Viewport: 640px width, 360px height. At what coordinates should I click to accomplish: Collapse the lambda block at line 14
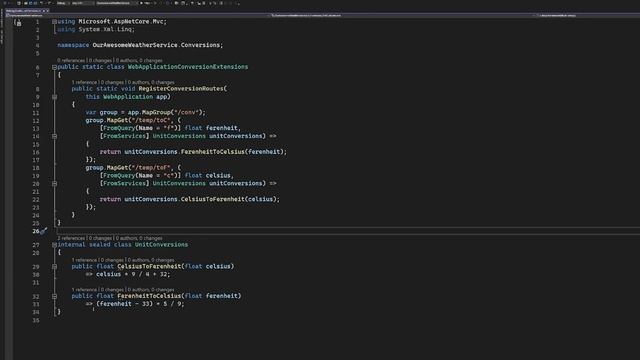[x=54, y=136]
